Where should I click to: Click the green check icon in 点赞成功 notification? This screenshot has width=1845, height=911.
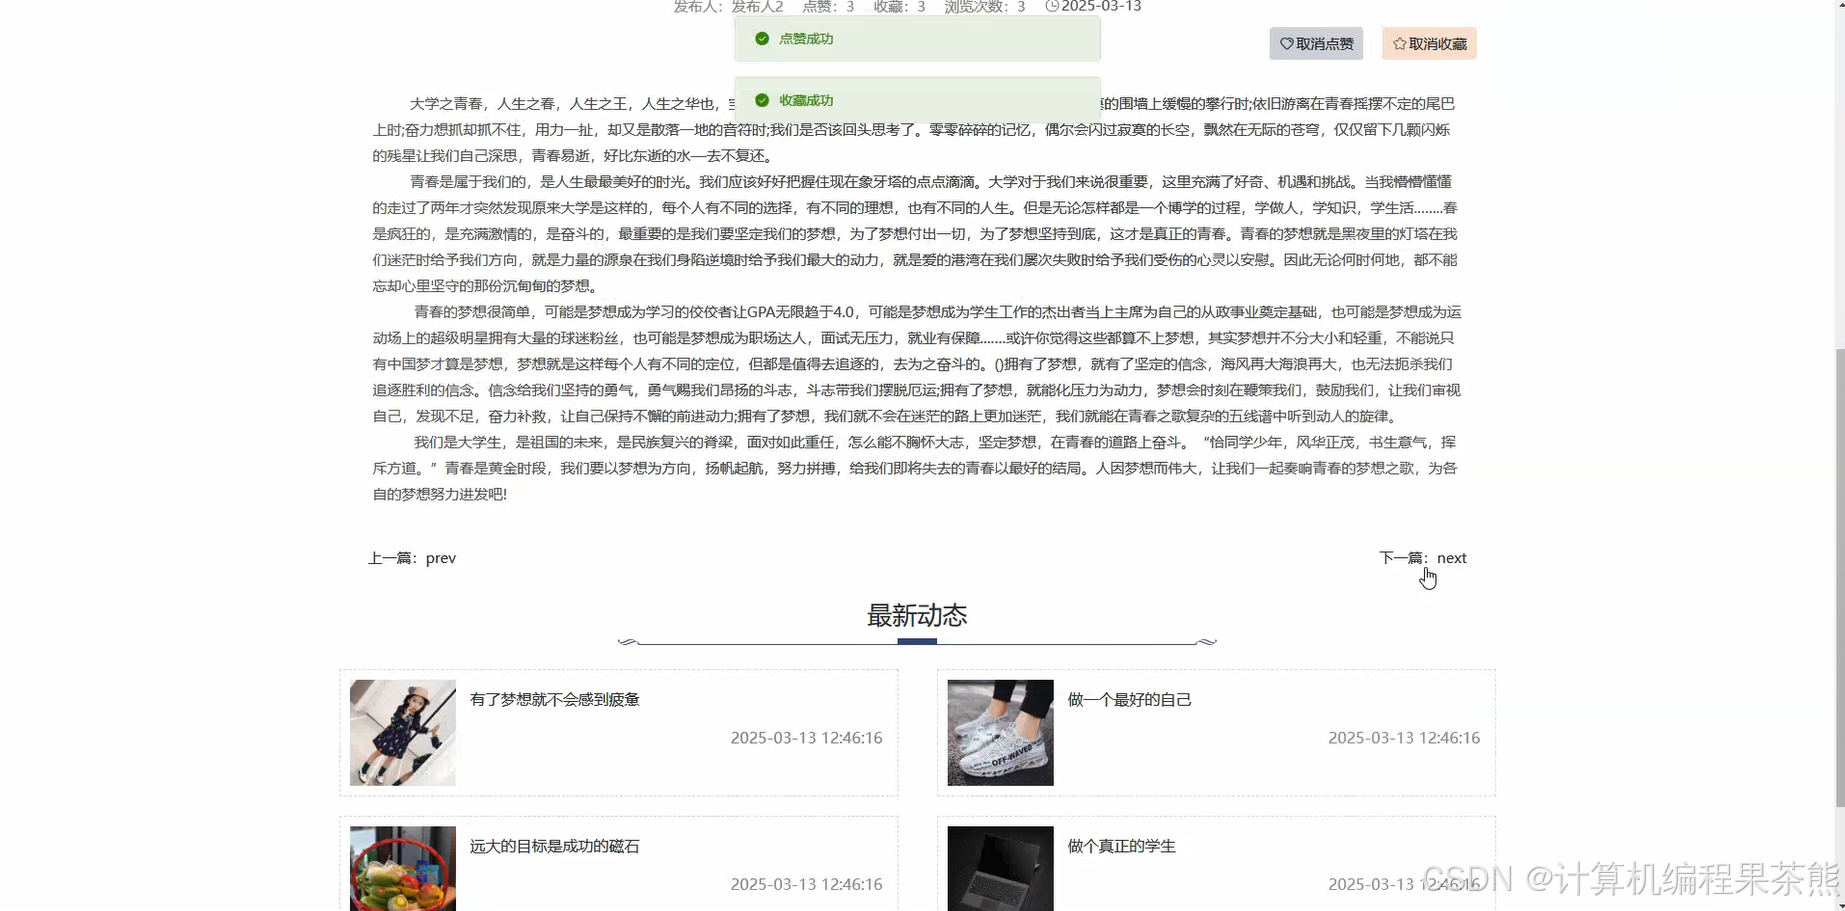pos(762,38)
